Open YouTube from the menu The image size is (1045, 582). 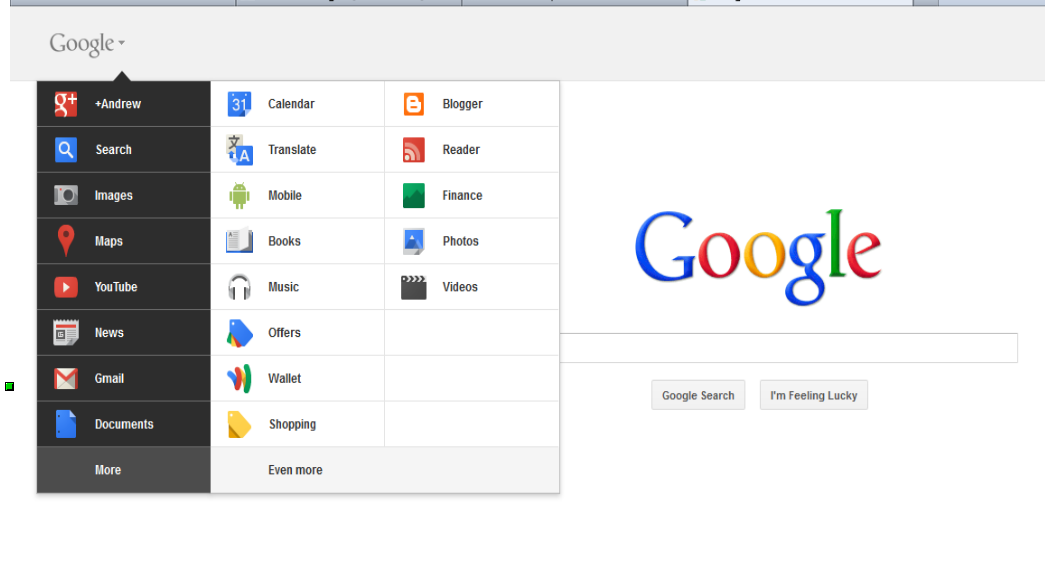(123, 287)
